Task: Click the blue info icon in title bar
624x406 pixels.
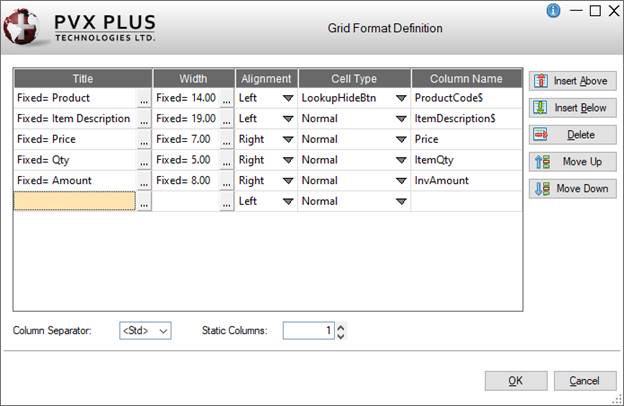Action: point(553,11)
